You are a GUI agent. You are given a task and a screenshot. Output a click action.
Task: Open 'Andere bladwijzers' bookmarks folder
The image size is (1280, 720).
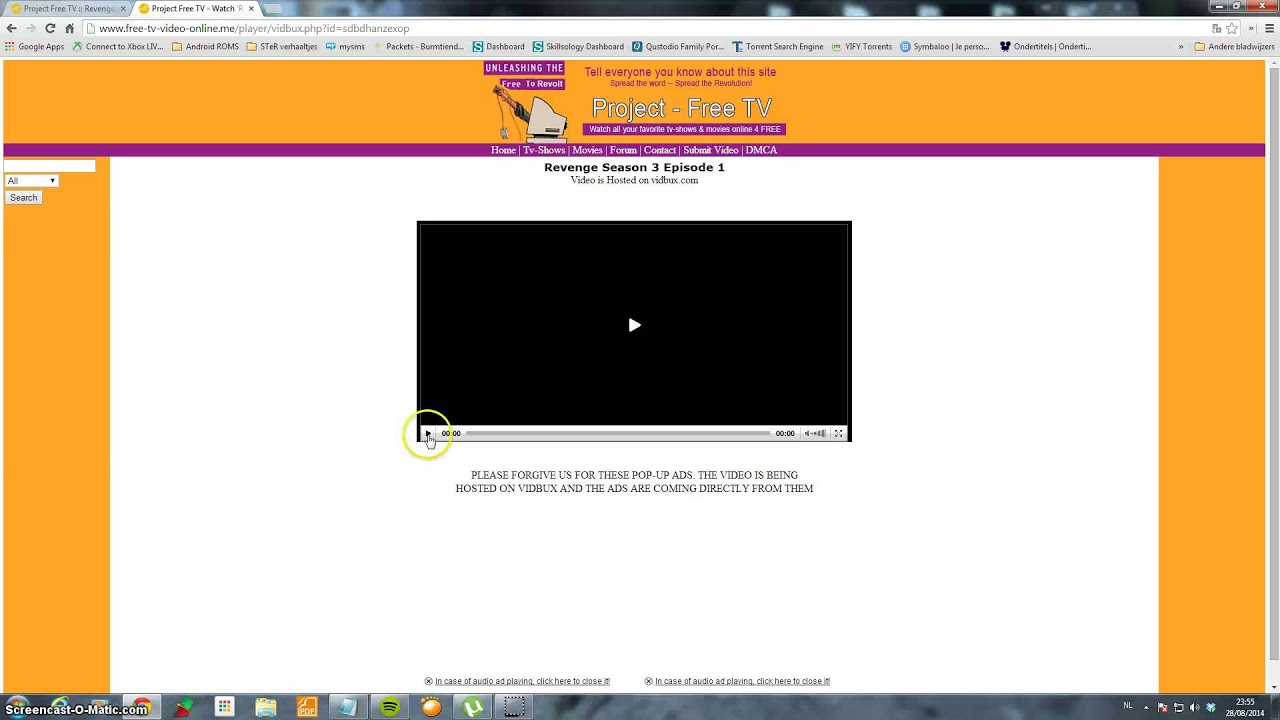coord(1235,46)
